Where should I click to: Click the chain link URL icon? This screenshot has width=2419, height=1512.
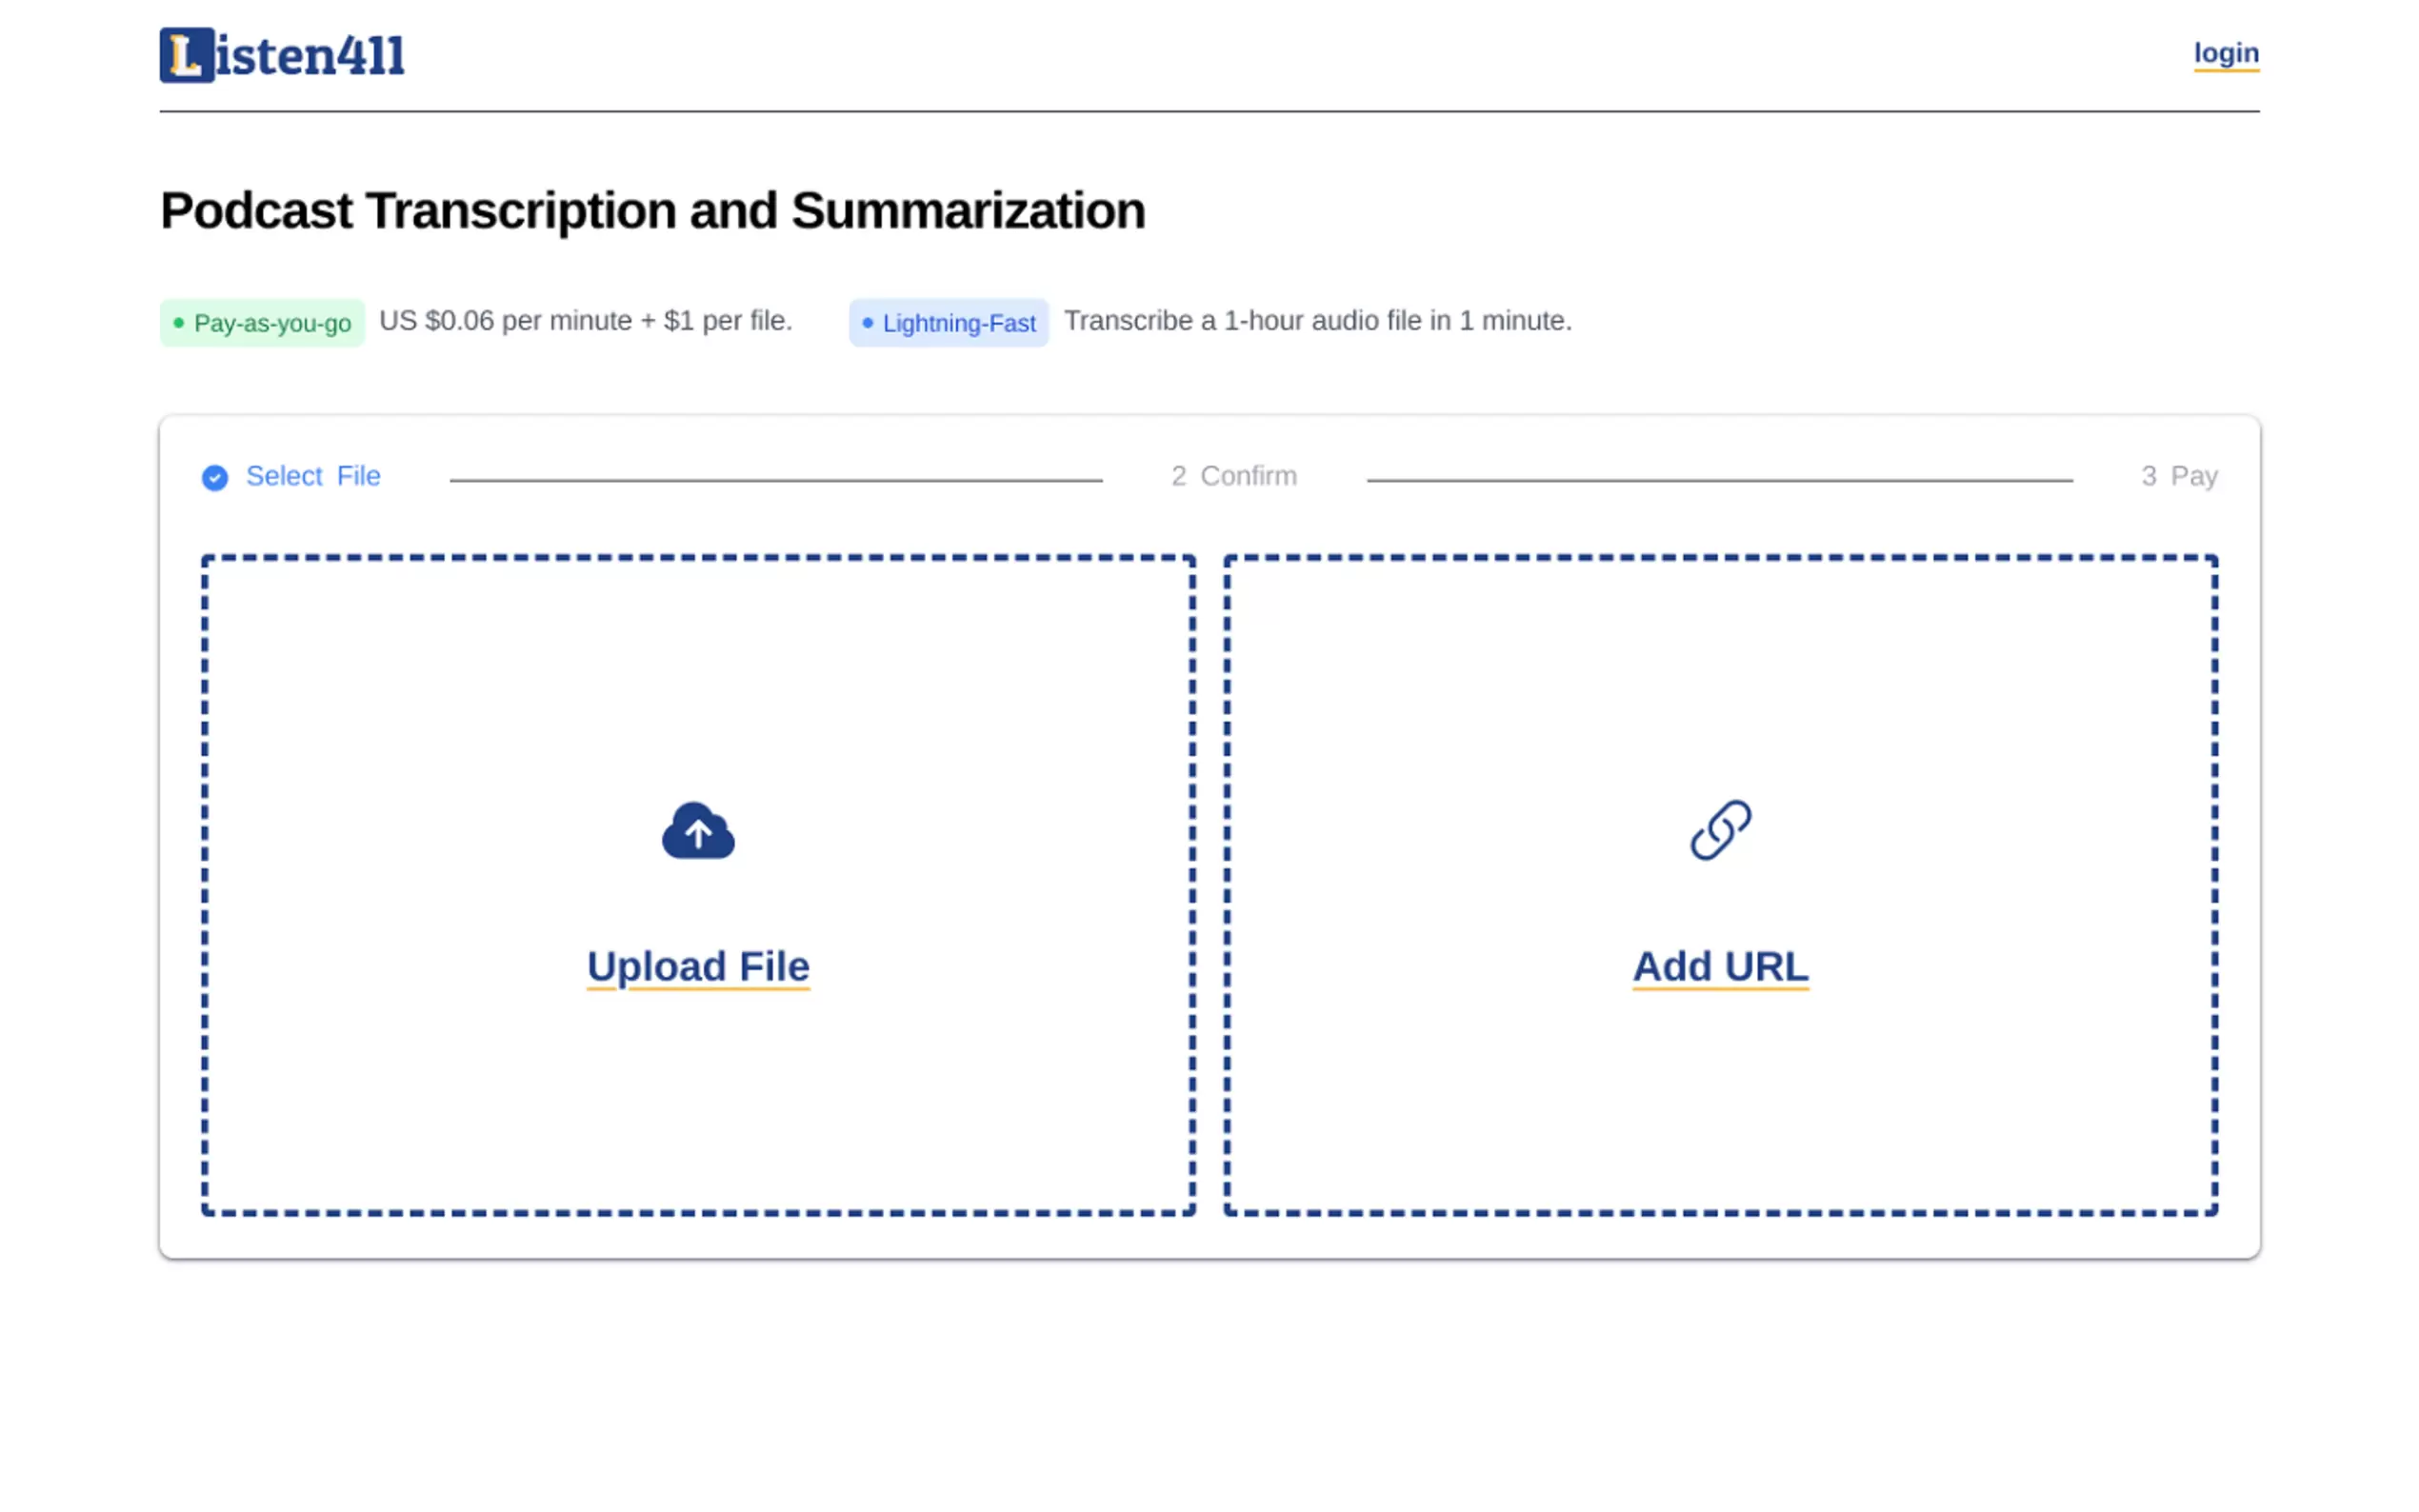pyautogui.click(x=1720, y=829)
